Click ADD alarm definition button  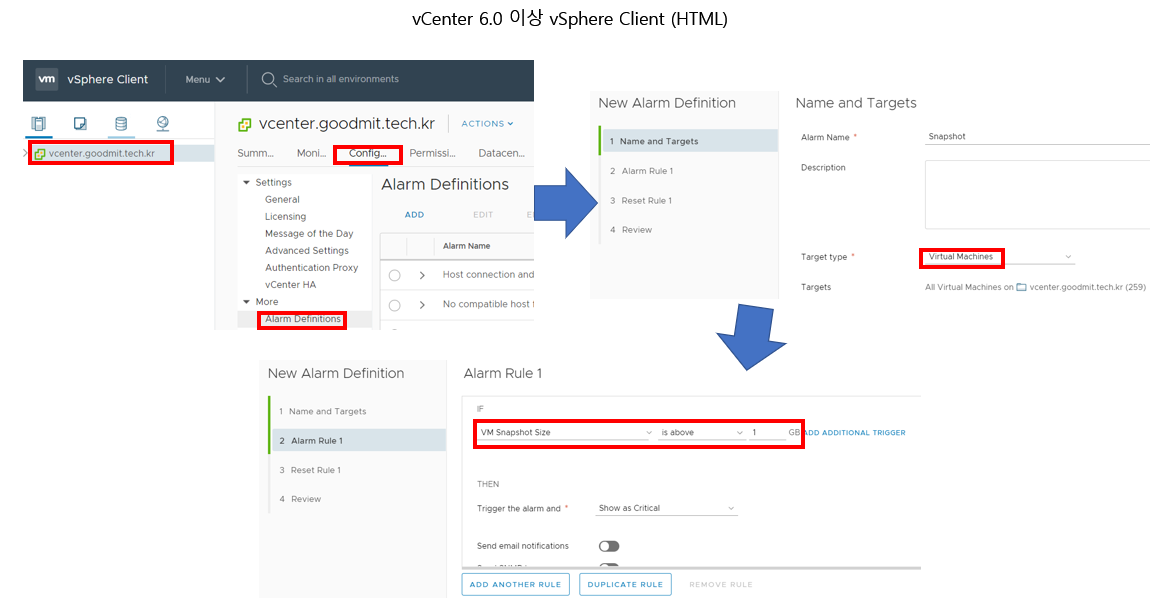415,215
